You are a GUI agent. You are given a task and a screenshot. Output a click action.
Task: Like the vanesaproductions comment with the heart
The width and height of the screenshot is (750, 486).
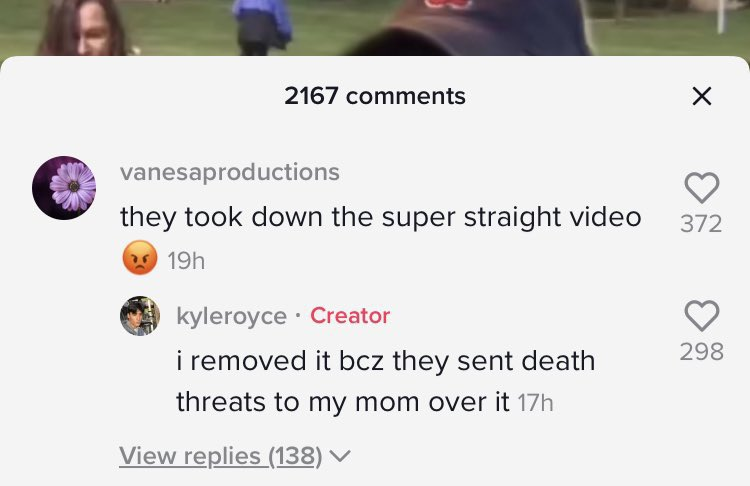click(x=702, y=188)
